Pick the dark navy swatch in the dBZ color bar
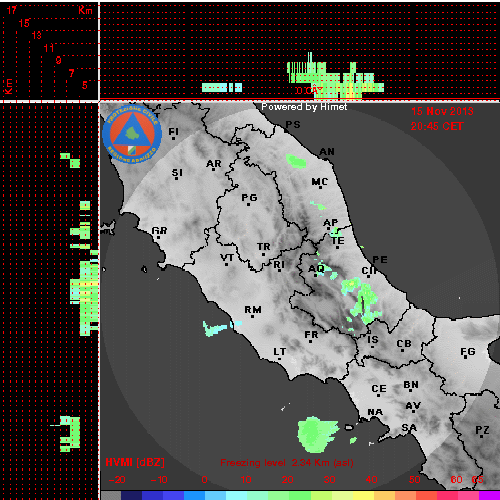This screenshot has width=500, height=500. tap(131, 495)
